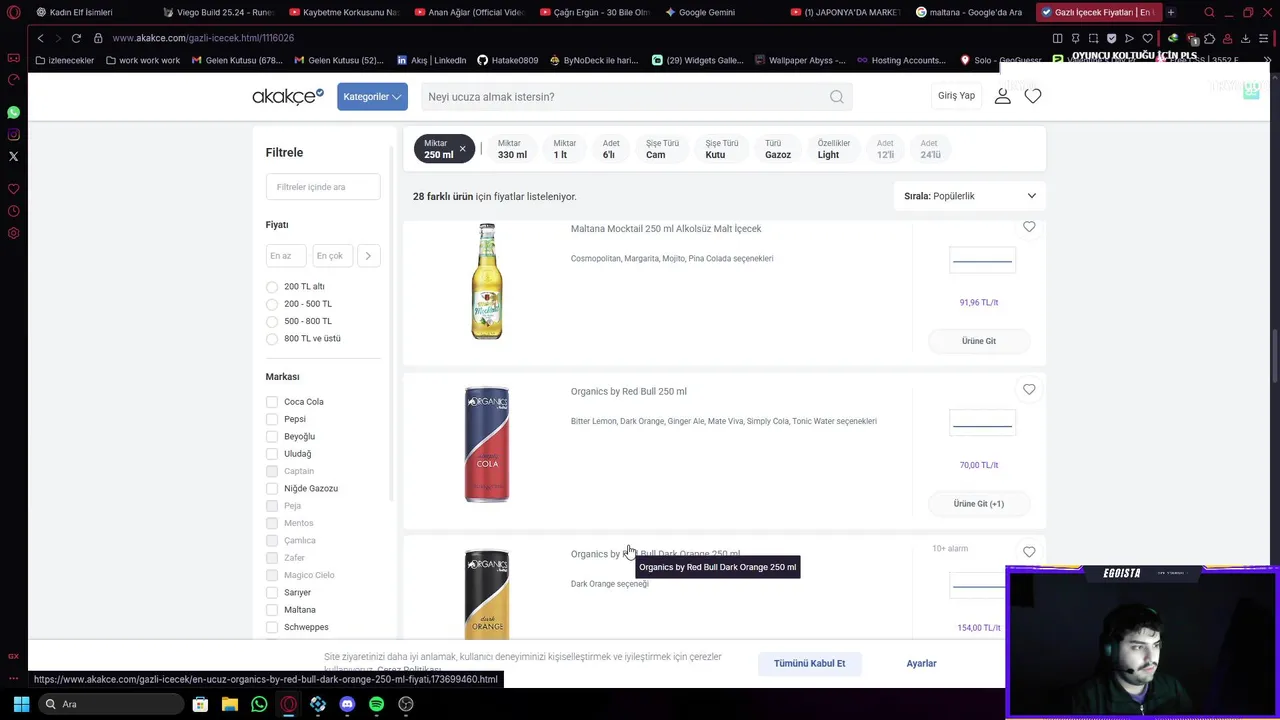
Task: Reload the page with browser refresh icon
Action: click(x=76, y=38)
